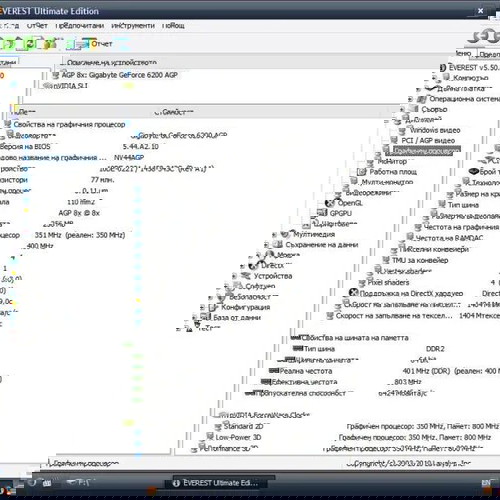The height and width of the screenshot is (500, 500).
Task: Select the highlighted Графичен процесор tree item
Action: 427,151
